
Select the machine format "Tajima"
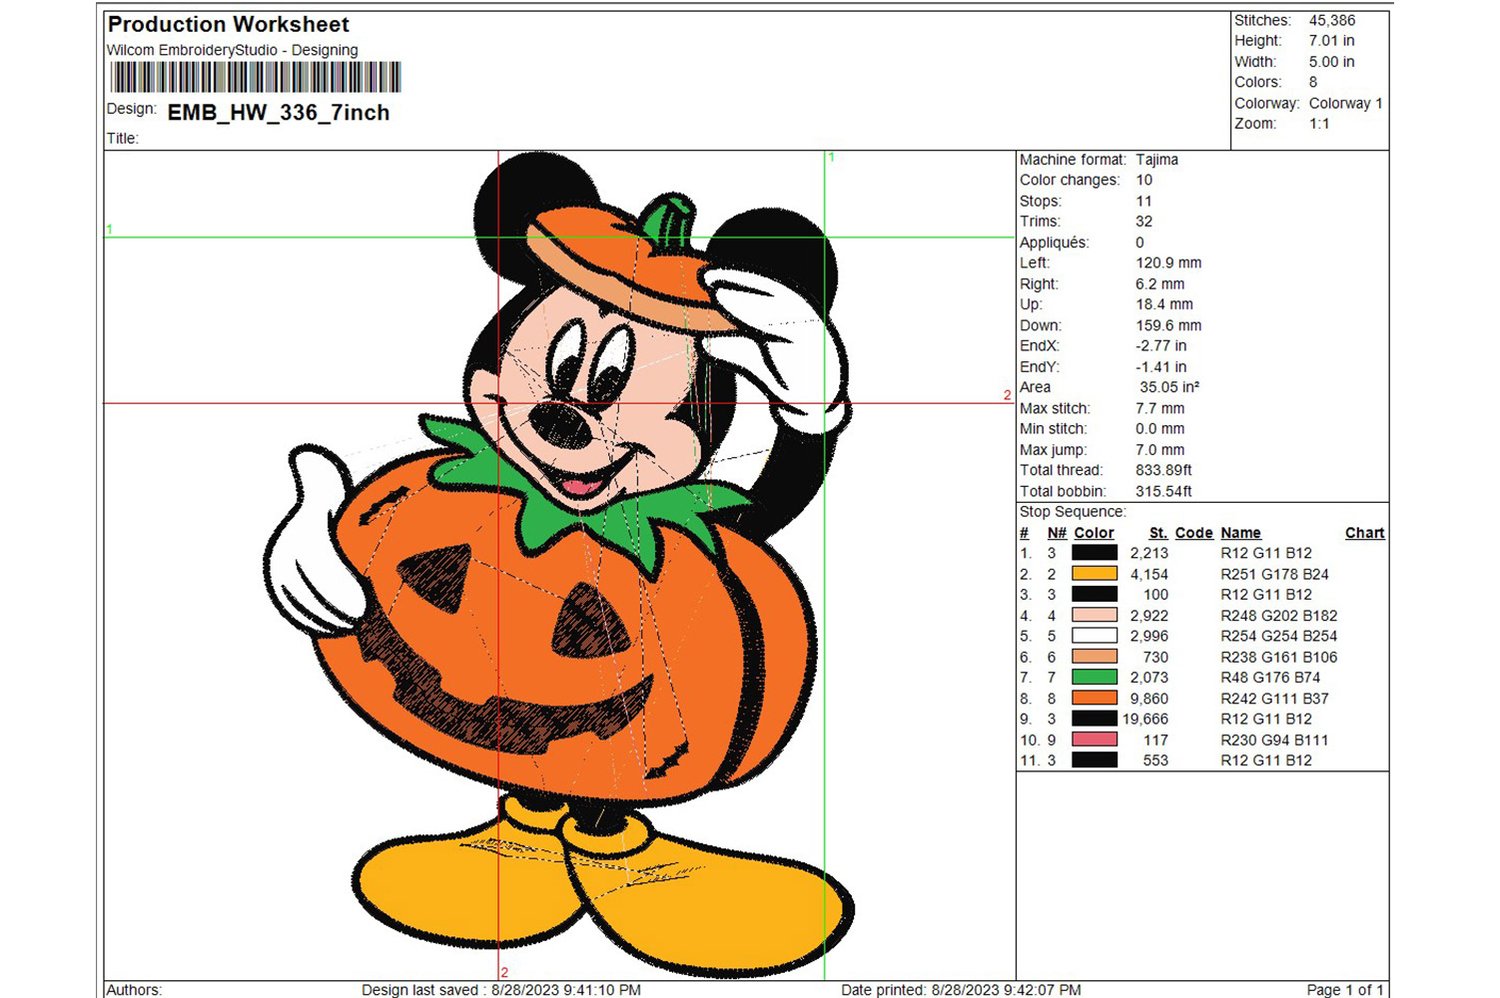pos(1157,160)
